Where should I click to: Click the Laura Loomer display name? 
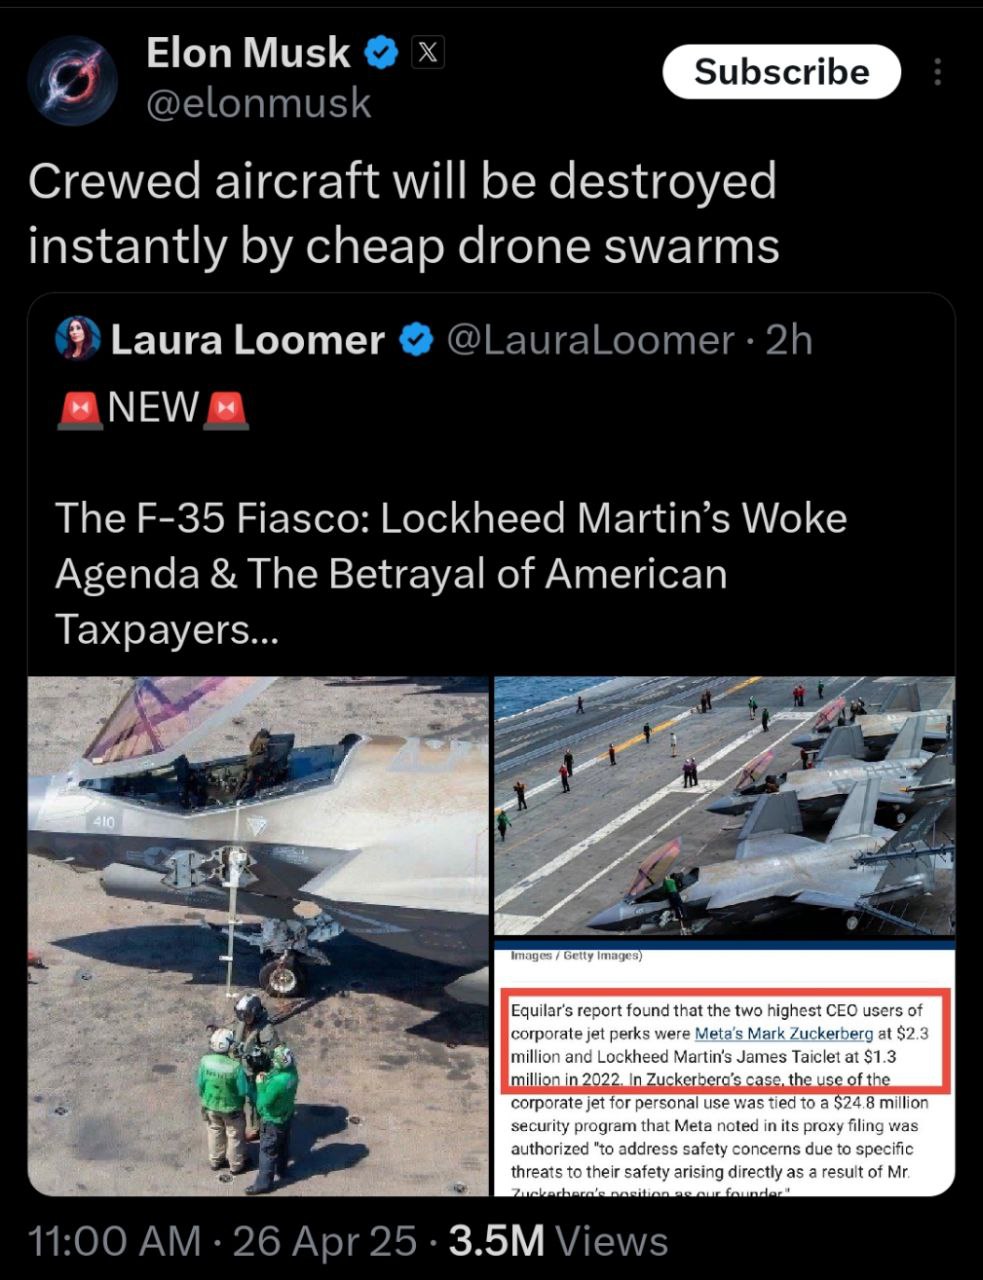(x=247, y=341)
